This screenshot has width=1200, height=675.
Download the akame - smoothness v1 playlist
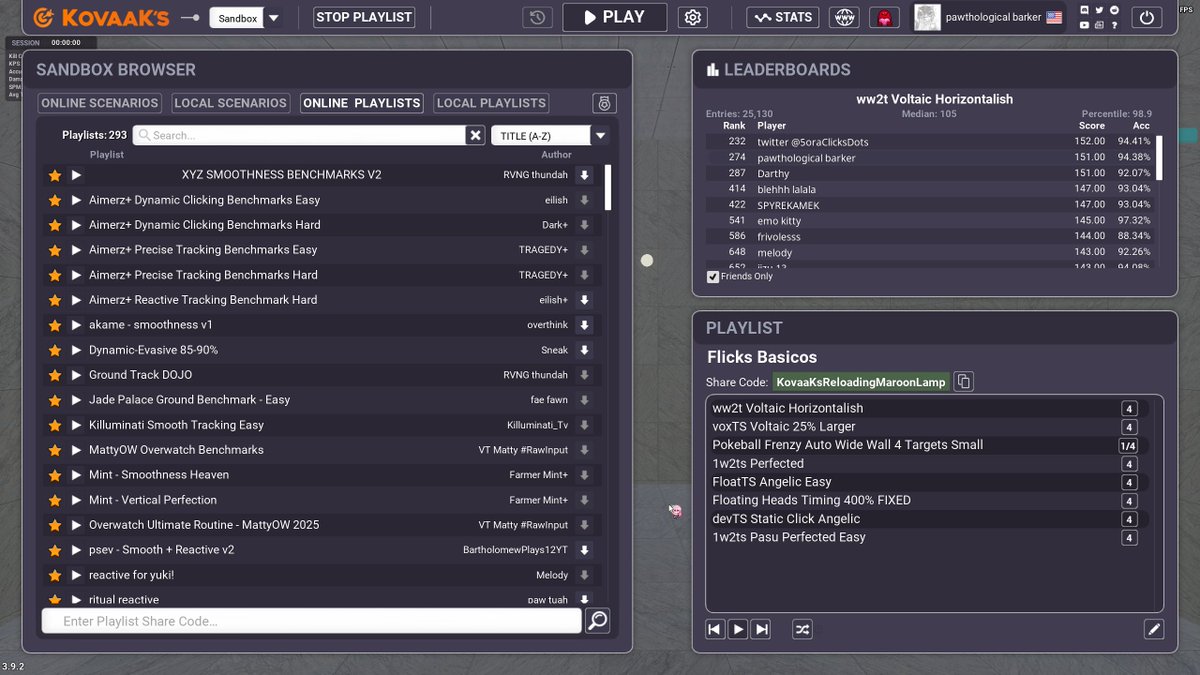(585, 325)
